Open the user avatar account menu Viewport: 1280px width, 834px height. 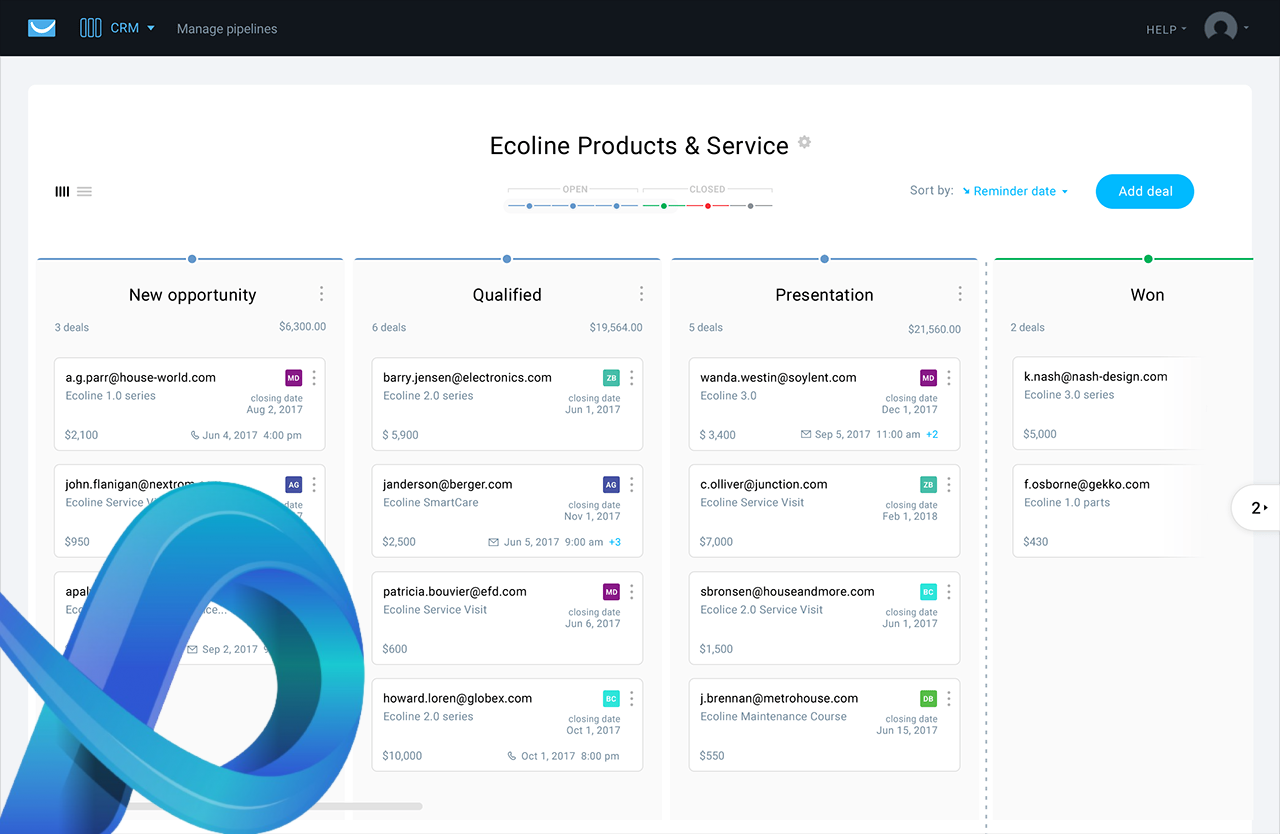[x=1227, y=28]
